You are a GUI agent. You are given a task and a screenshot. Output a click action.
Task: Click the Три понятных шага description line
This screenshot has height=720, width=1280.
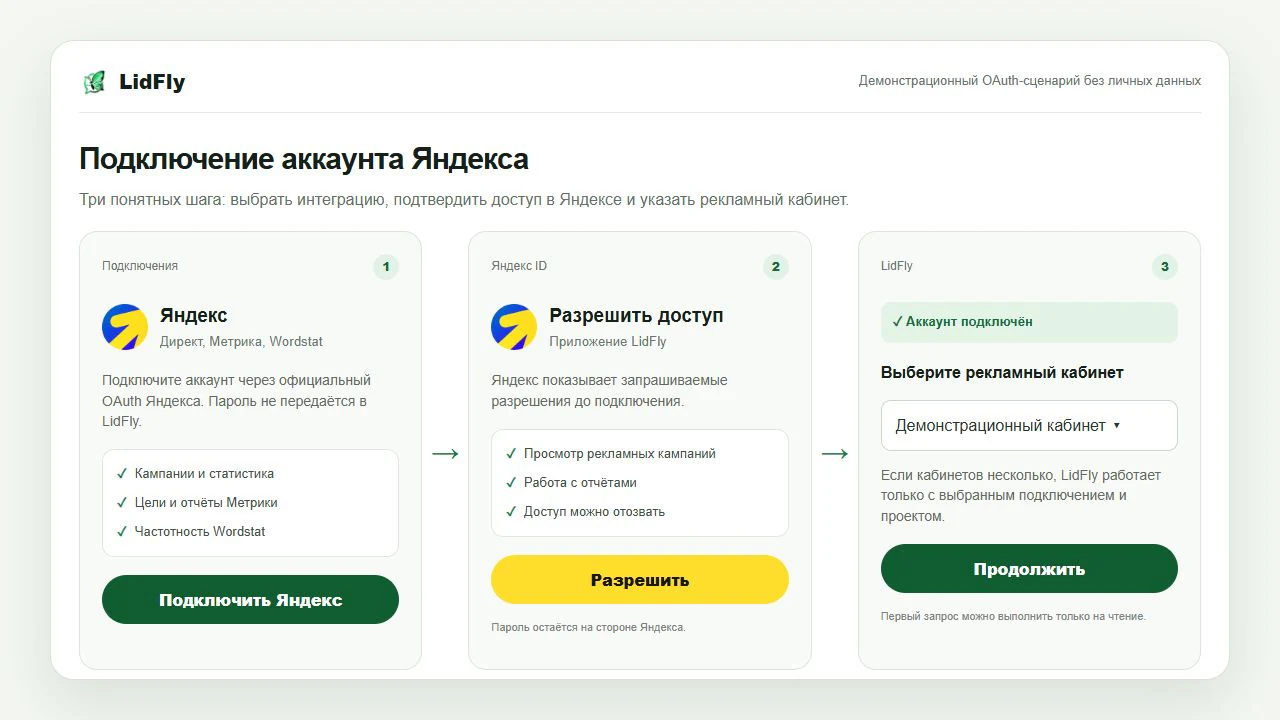[464, 200]
